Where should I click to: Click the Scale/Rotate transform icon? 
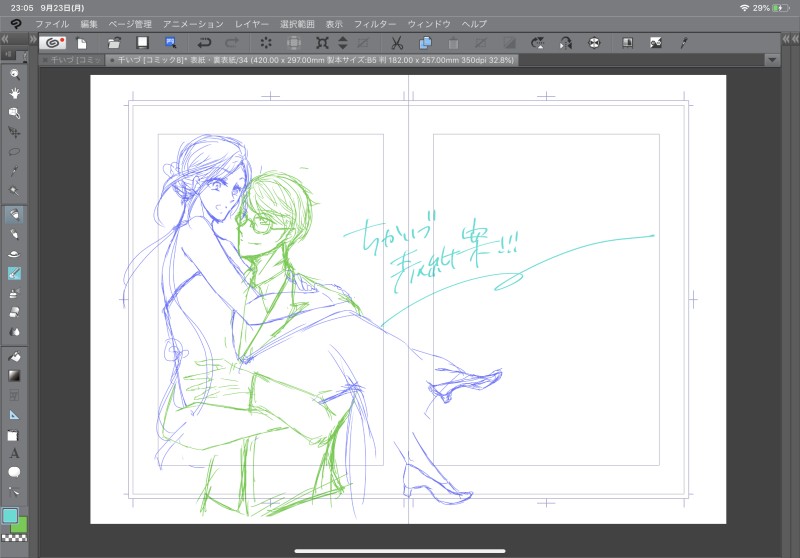point(322,43)
